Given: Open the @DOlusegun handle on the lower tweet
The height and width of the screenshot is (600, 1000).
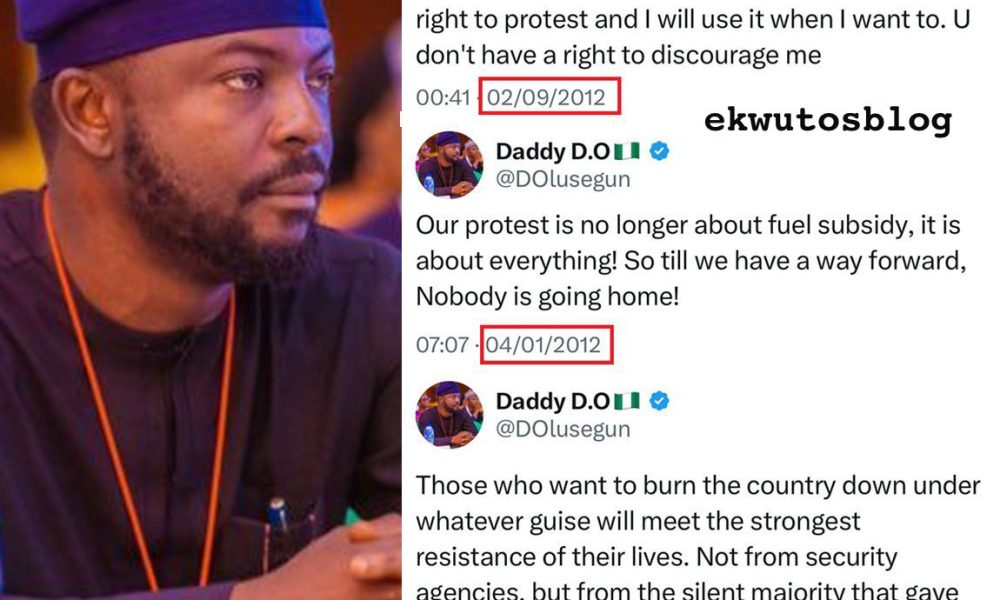Looking at the screenshot, I should click(x=563, y=429).
